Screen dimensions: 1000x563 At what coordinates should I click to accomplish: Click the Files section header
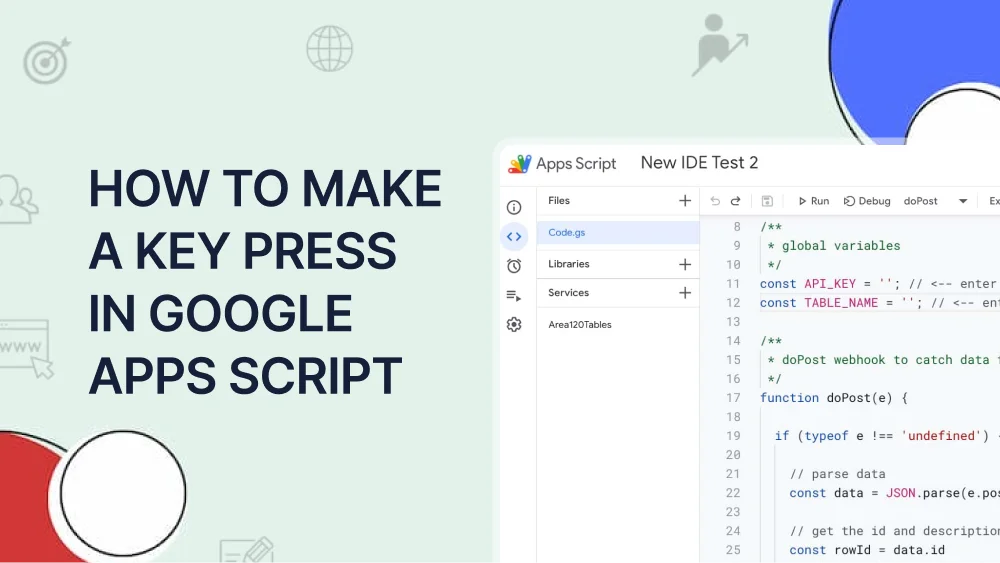pos(559,201)
